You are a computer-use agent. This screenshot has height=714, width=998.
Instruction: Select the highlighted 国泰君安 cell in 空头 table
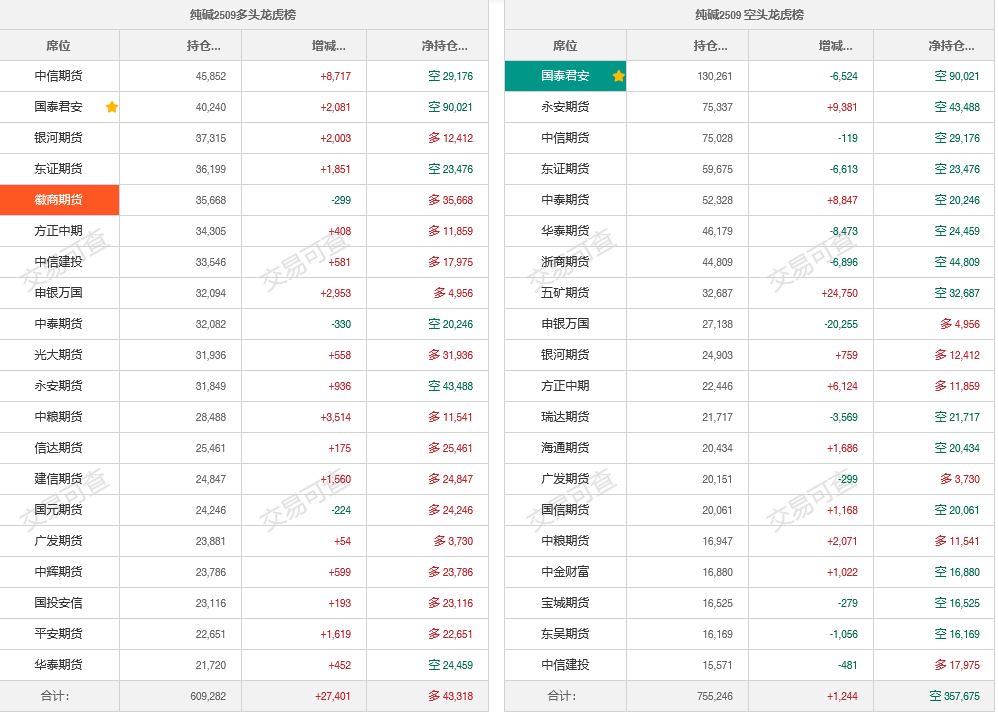tap(566, 76)
